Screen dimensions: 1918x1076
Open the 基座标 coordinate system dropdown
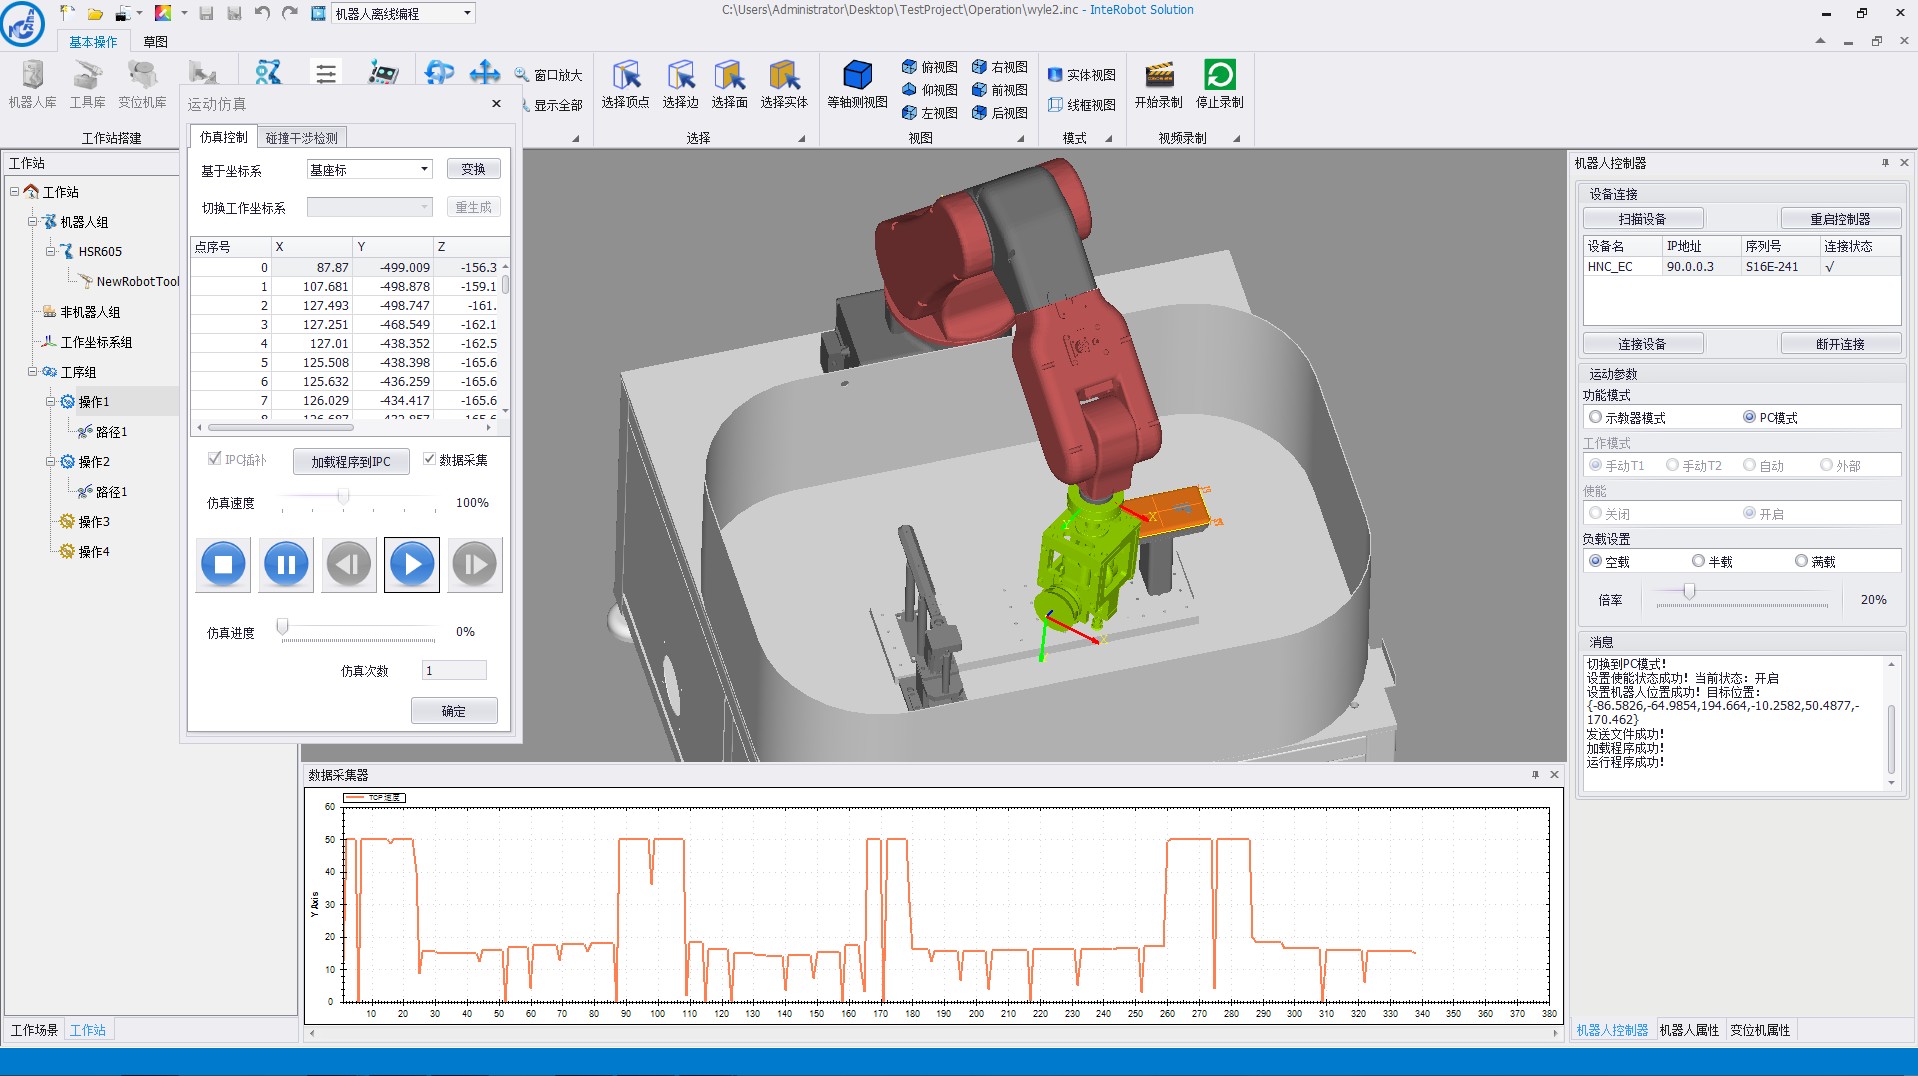click(x=424, y=170)
